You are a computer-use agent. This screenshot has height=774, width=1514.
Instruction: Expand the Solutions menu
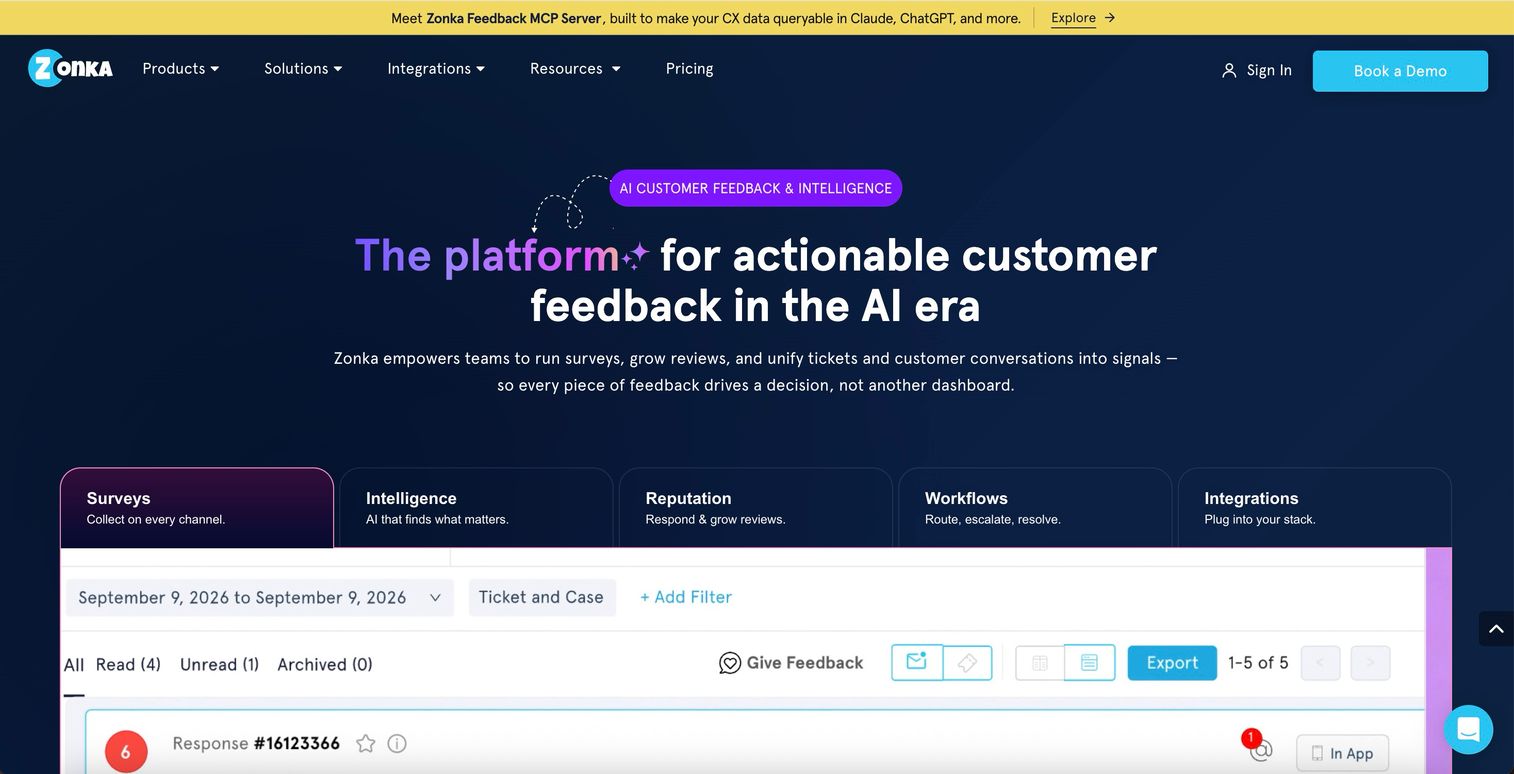(x=303, y=68)
